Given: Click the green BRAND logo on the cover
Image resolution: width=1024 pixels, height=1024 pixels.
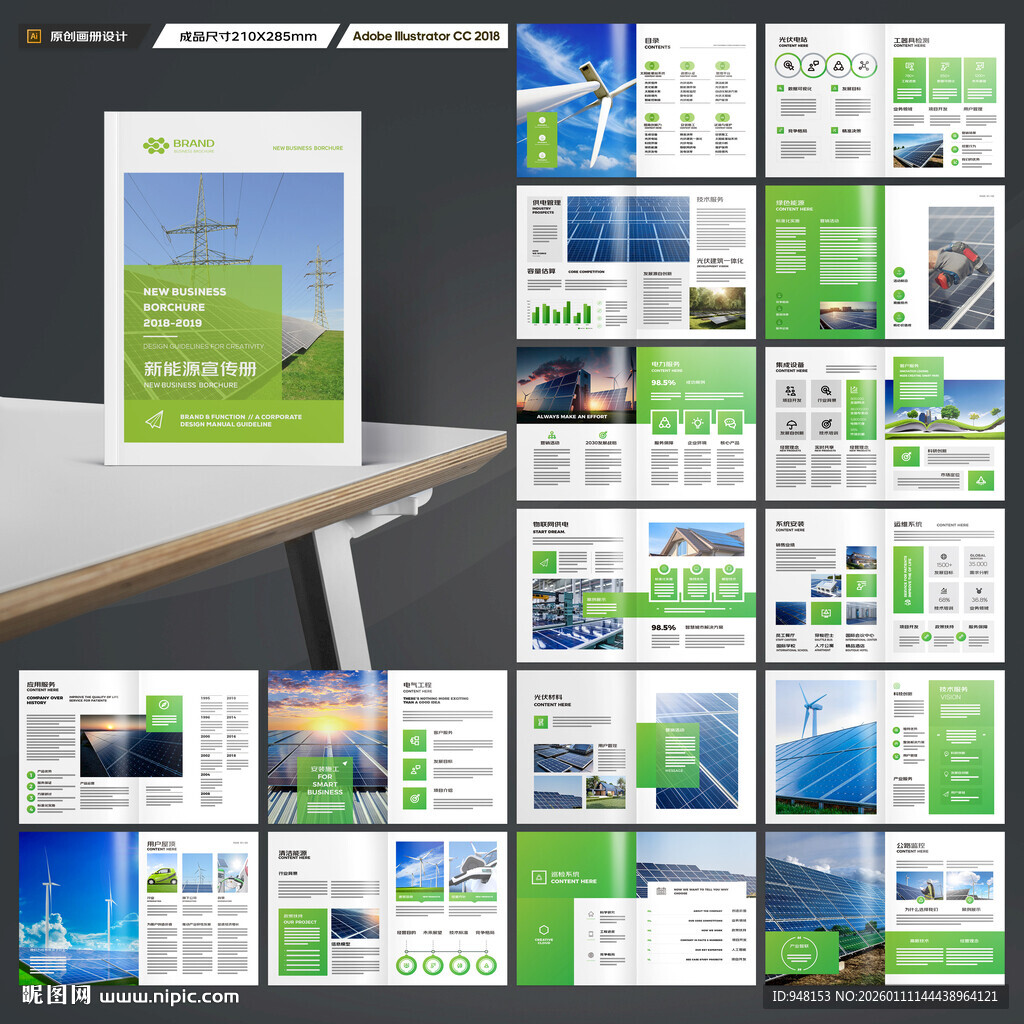Looking at the screenshot, I should (178, 145).
